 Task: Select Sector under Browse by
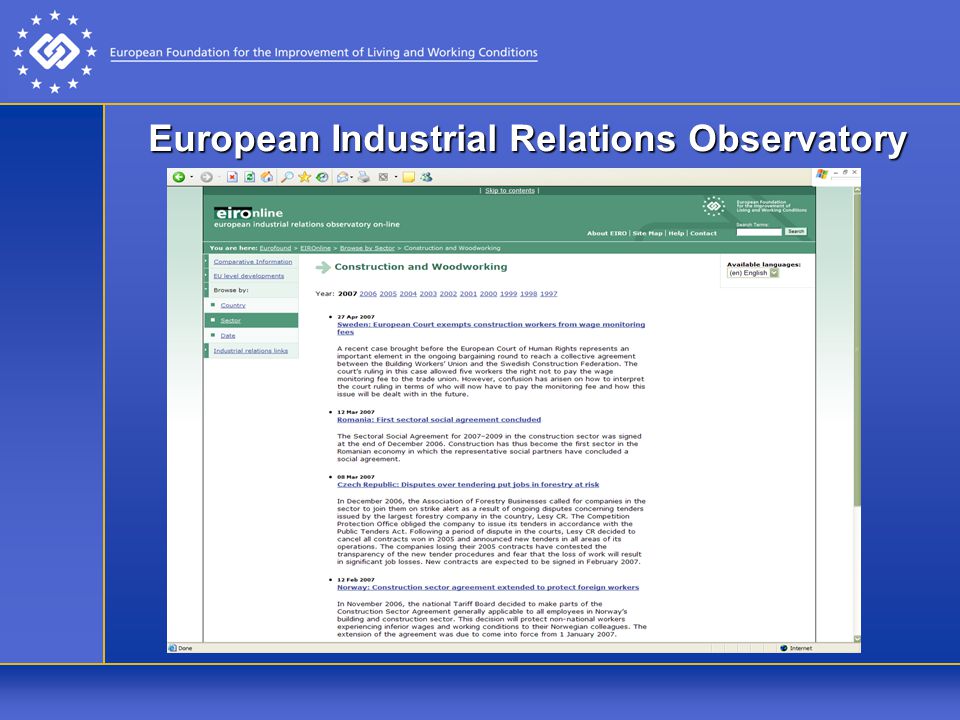click(230, 320)
